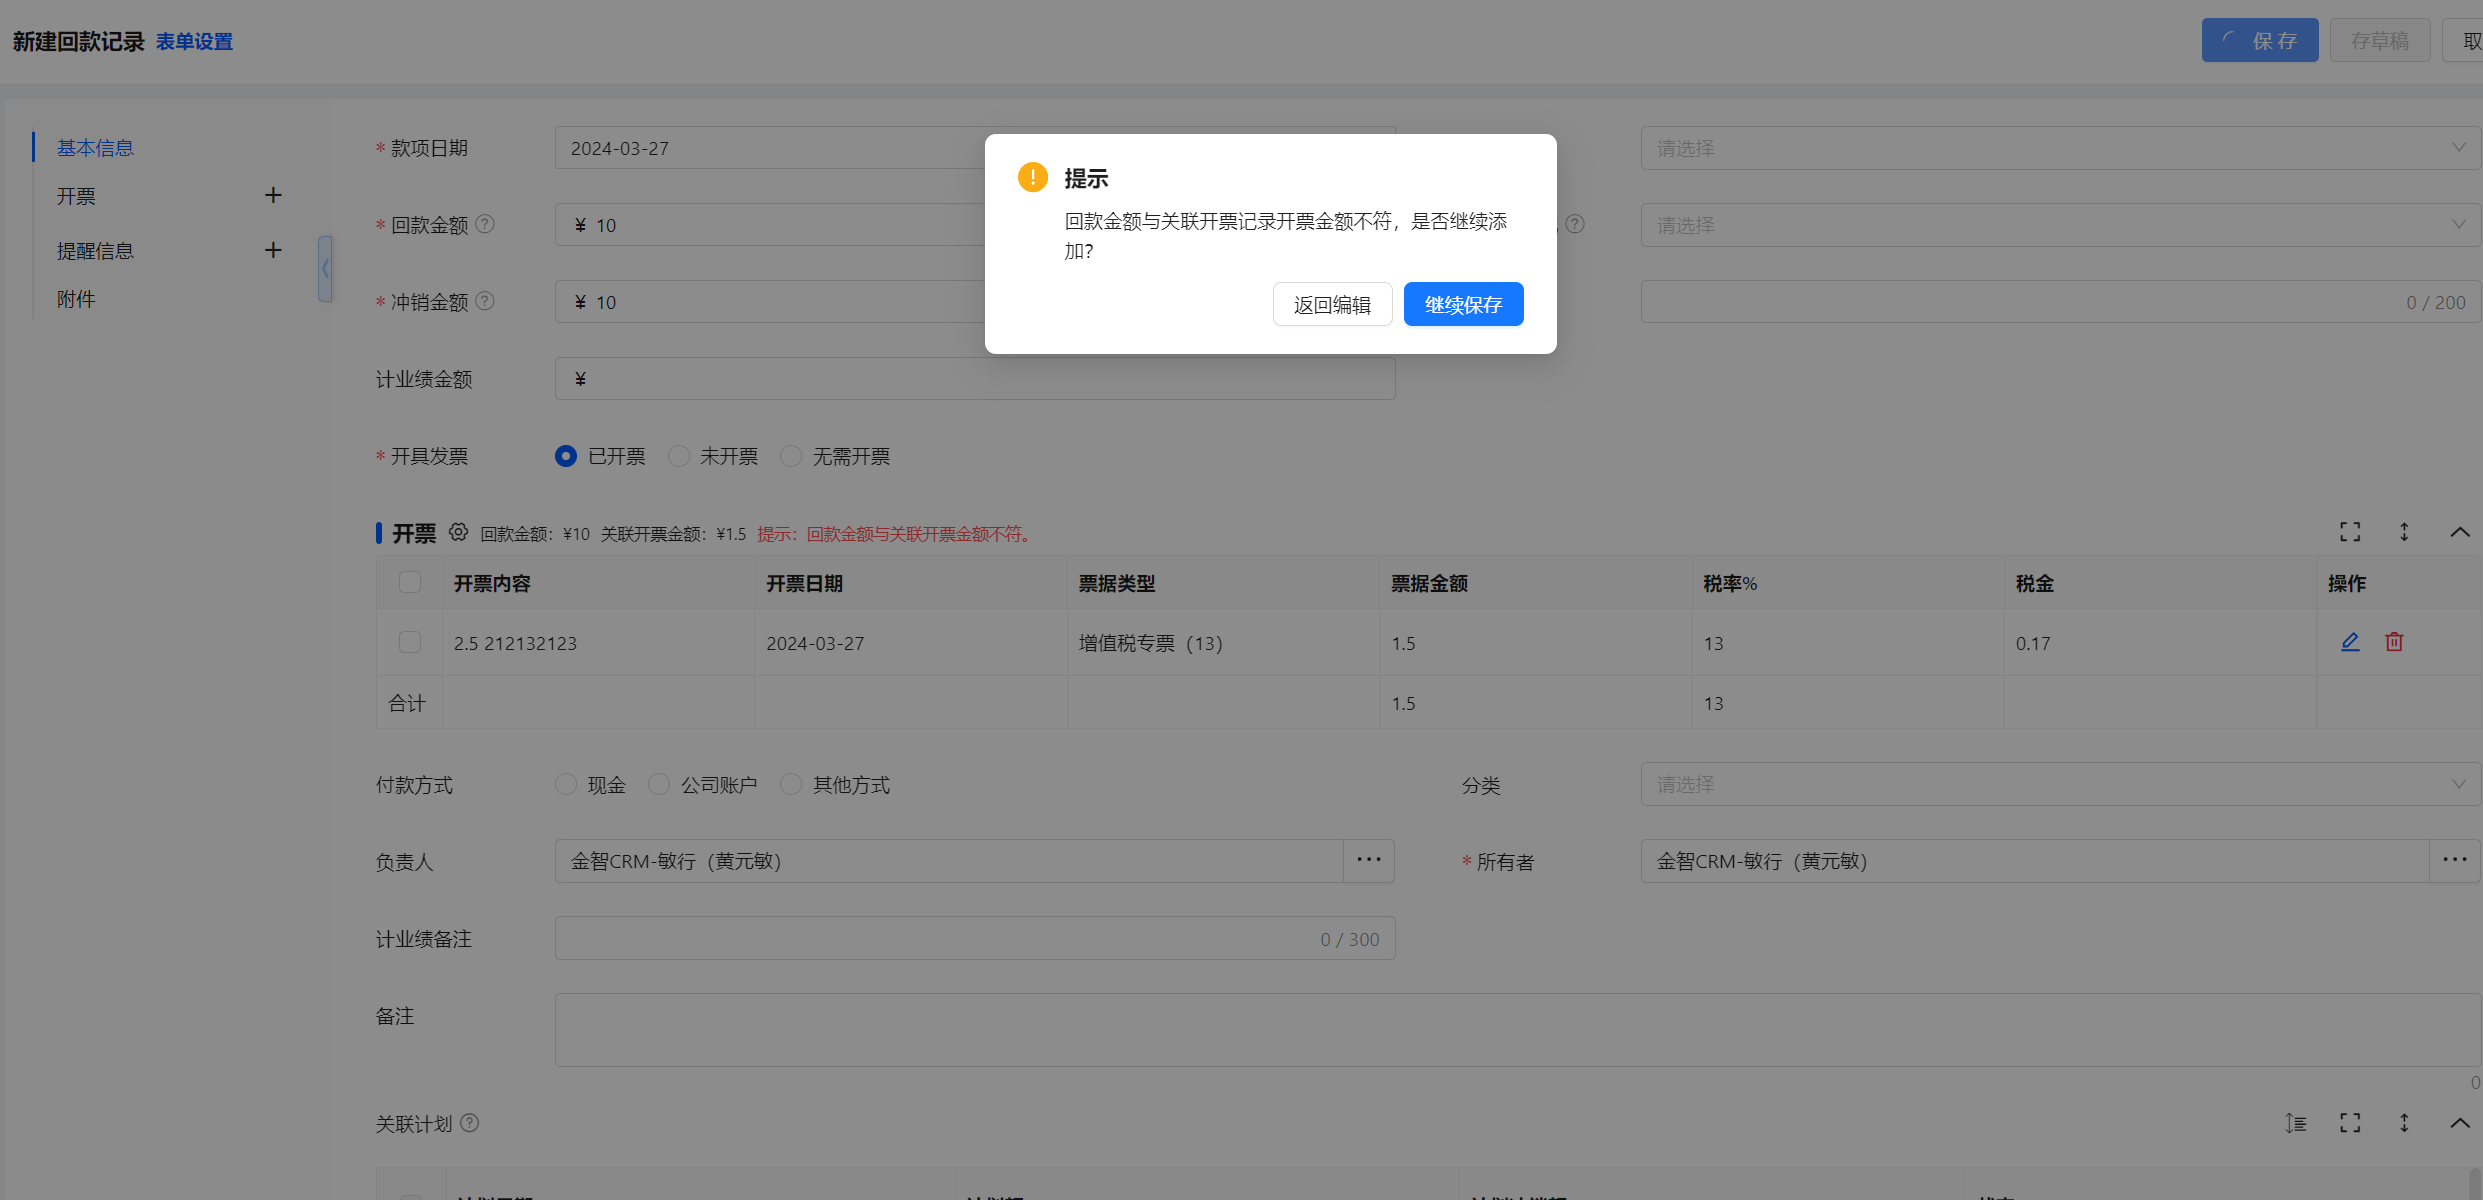This screenshot has height=1200, width=2483.
Task: Click the 保存 button at top
Action: click(2260, 40)
